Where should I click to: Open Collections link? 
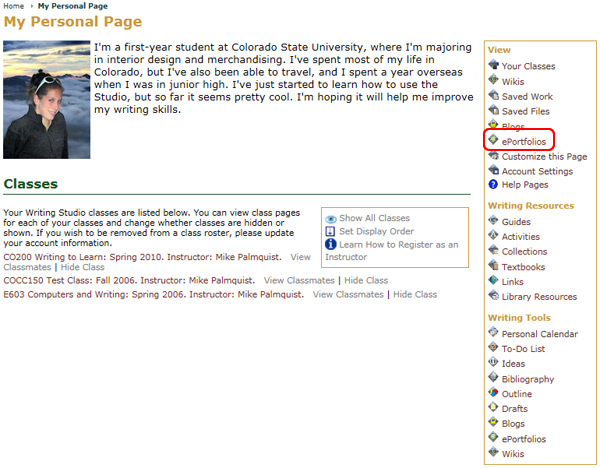click(x=525, y=252)
